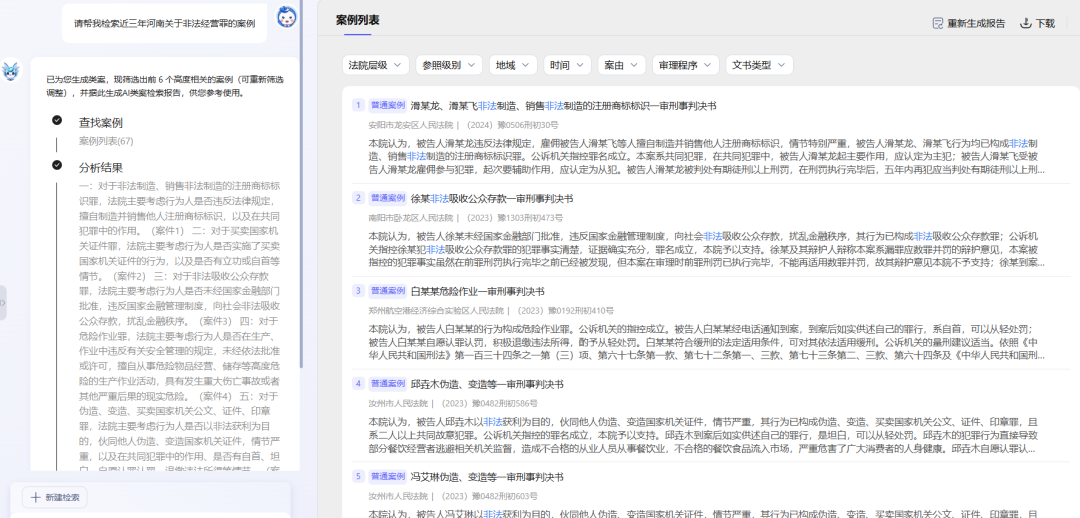Click the number 3 badge of third case
This screenshot has height=518, width=1080.
[358, 291]
